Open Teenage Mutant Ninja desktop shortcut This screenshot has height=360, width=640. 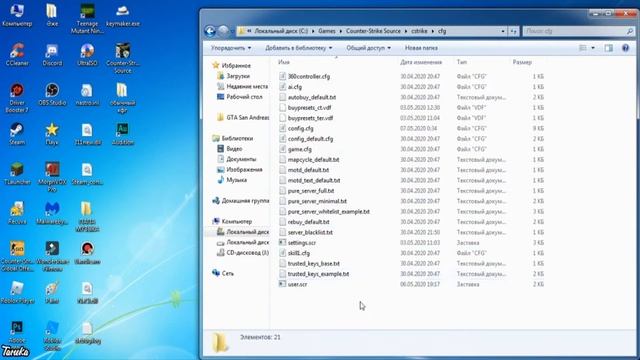pos(87,19)
